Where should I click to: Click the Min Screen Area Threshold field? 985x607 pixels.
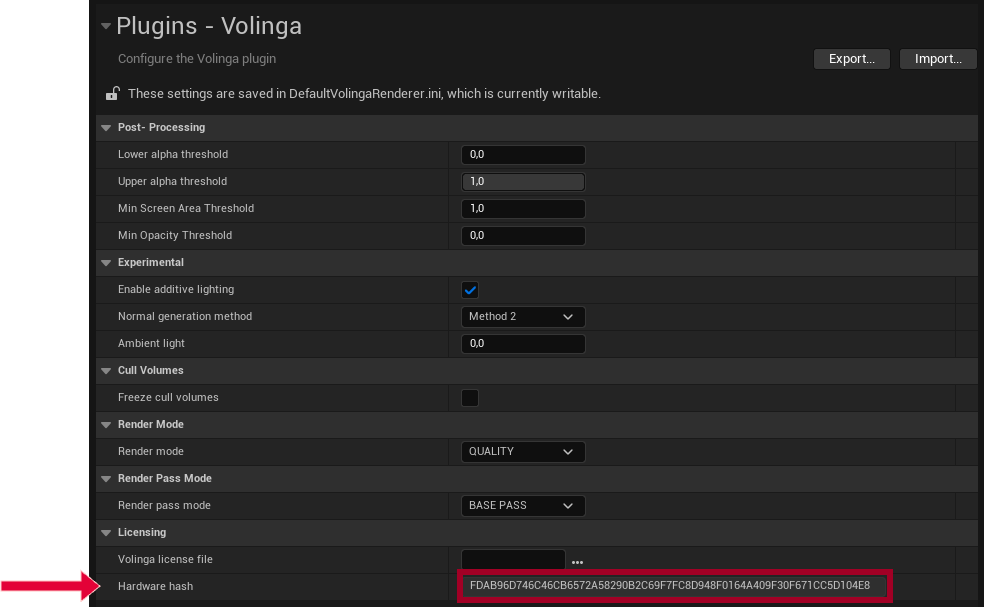pyautogui.click(x=523, y=209)
